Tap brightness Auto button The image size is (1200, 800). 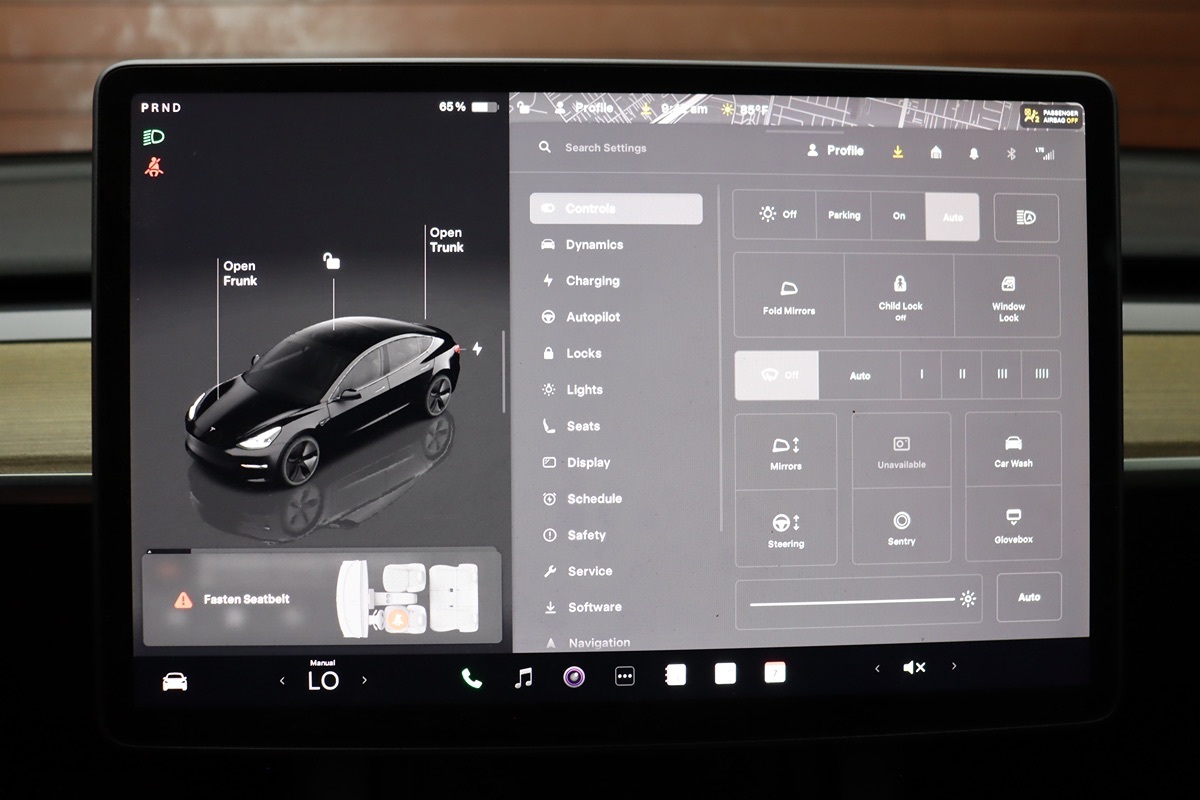1029,597
